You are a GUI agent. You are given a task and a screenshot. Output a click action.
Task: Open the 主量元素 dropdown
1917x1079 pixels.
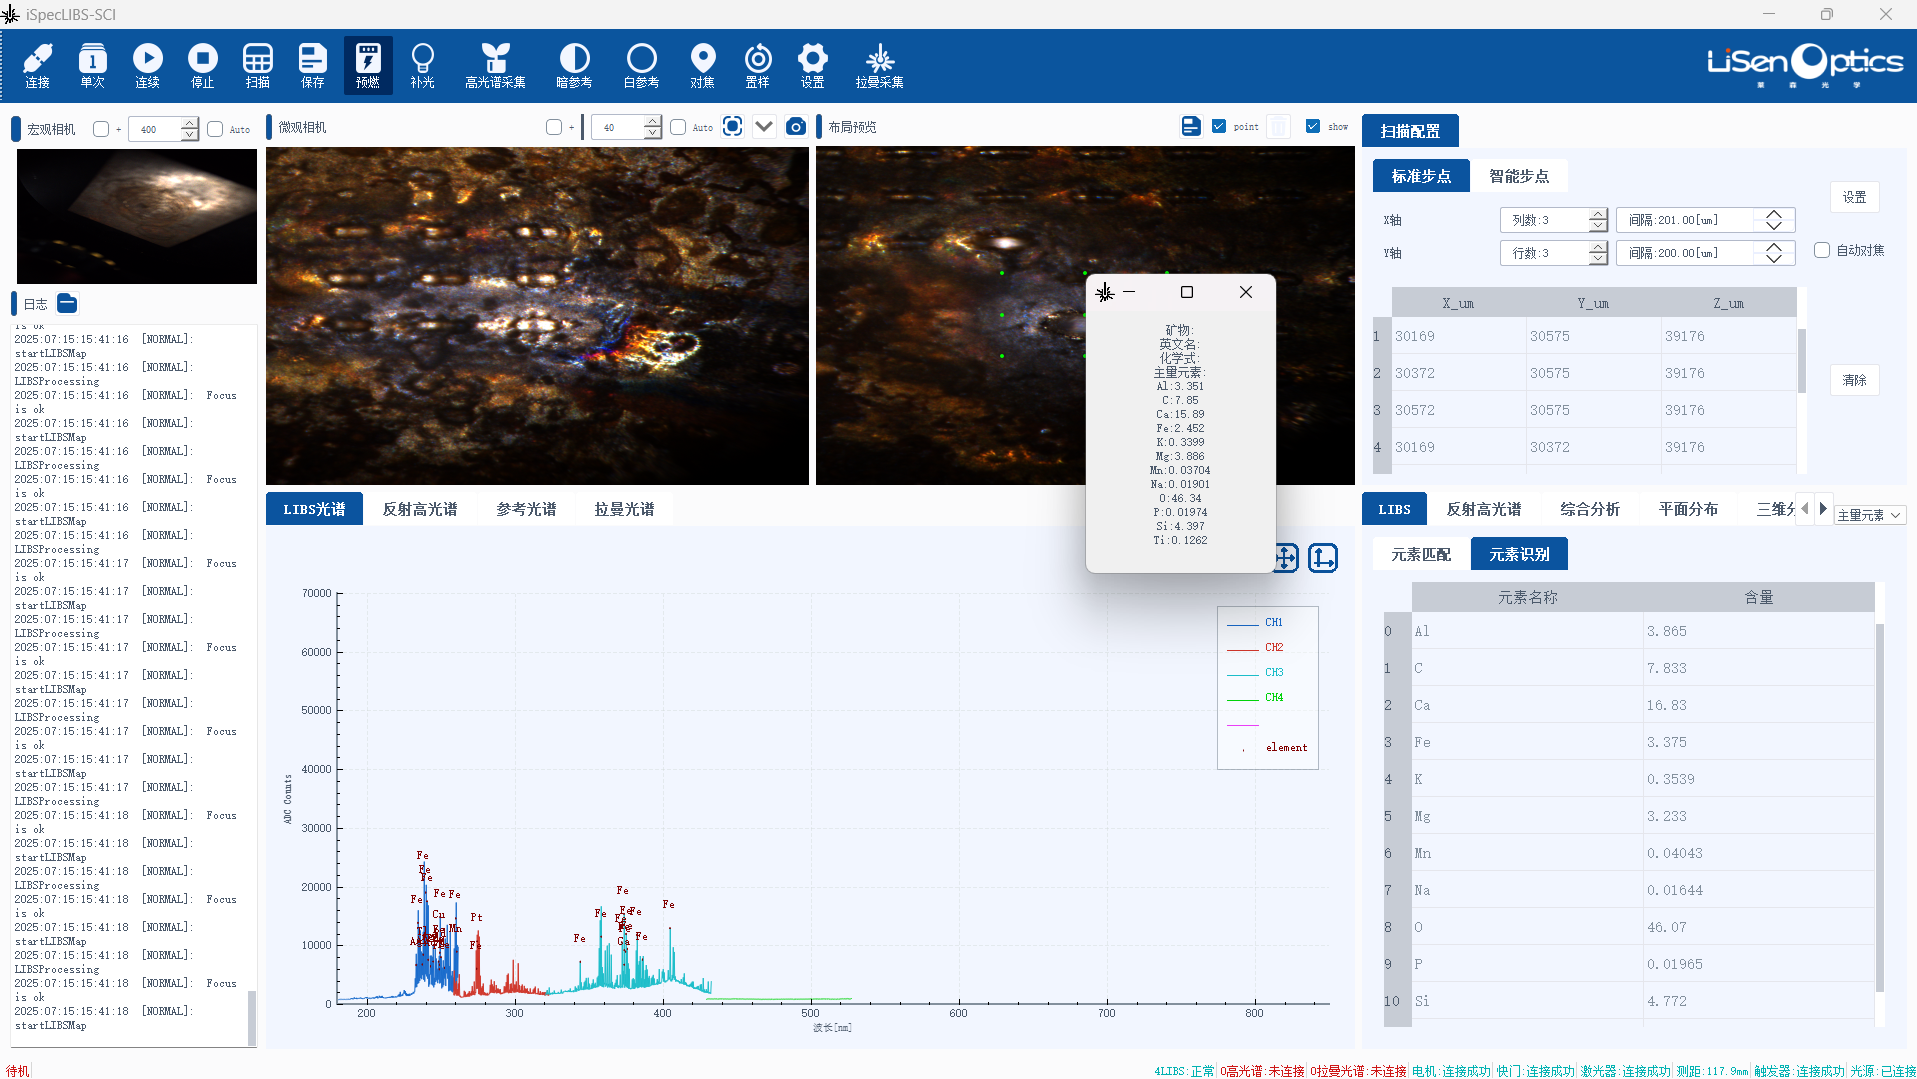click(1869, 515)
